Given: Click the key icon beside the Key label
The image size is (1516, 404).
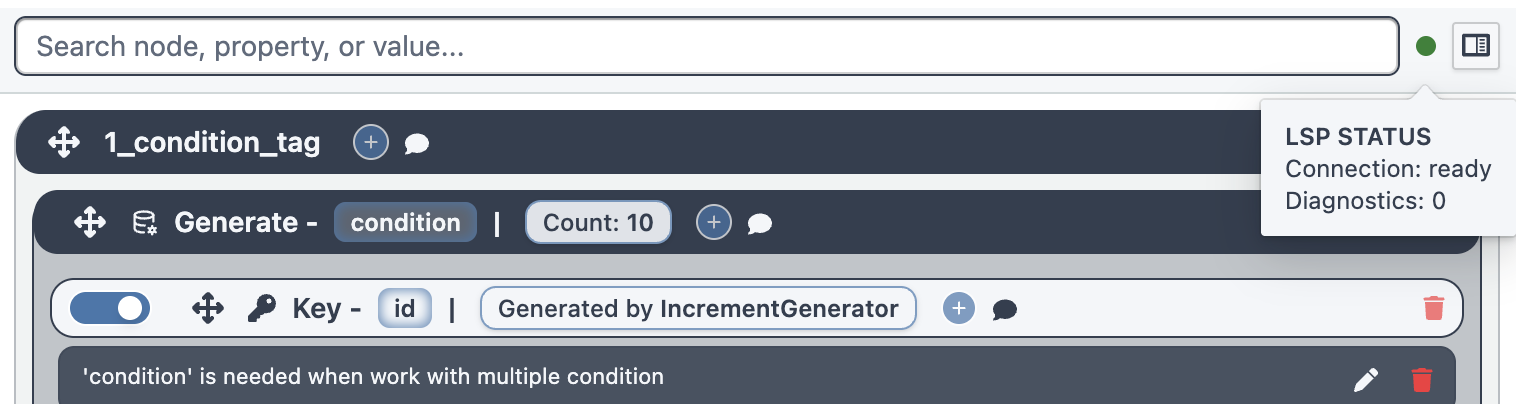Looking at the screenshot, I should (x=261, y=309).
